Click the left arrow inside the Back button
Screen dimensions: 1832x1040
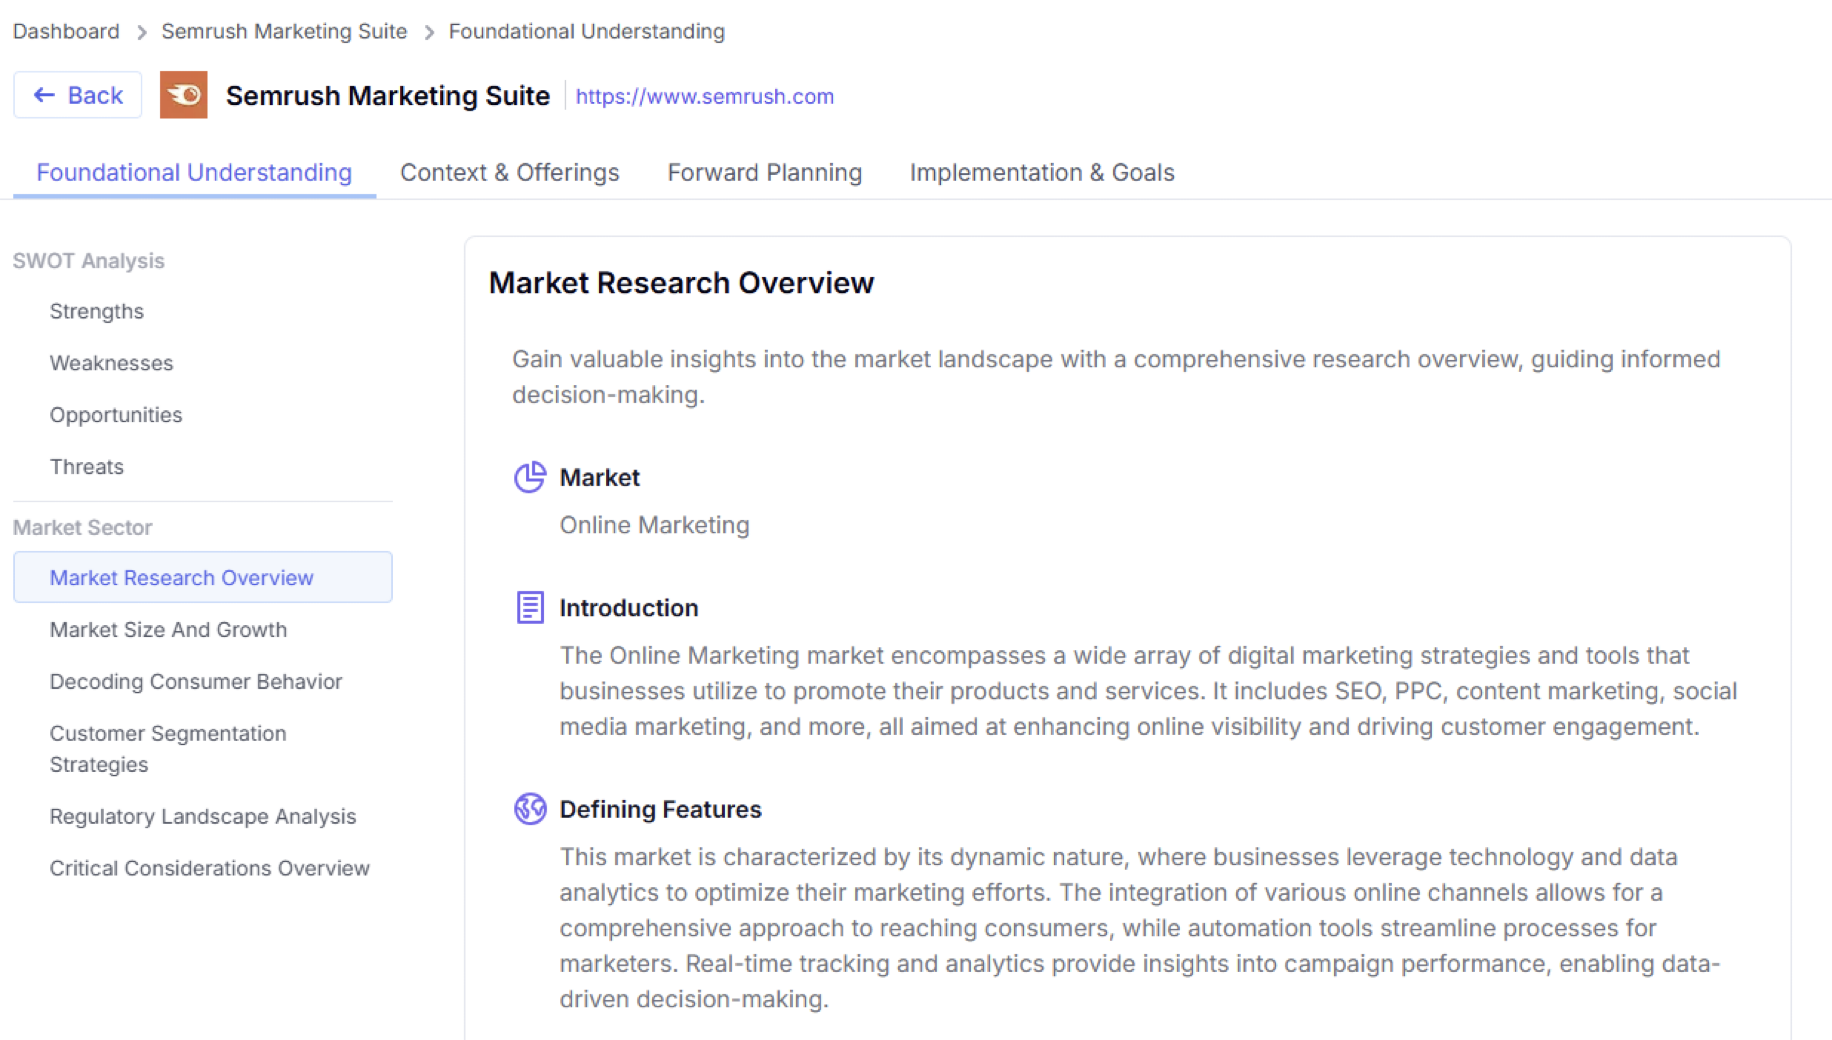click(x=43, y=94)
